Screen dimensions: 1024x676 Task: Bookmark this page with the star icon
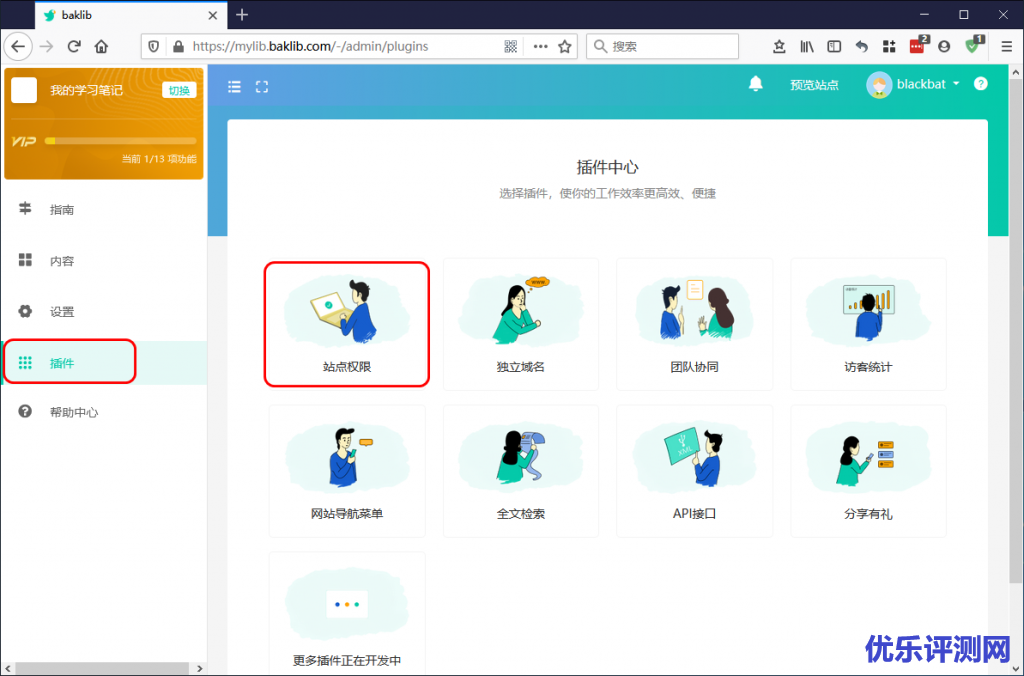click(565, 46)
